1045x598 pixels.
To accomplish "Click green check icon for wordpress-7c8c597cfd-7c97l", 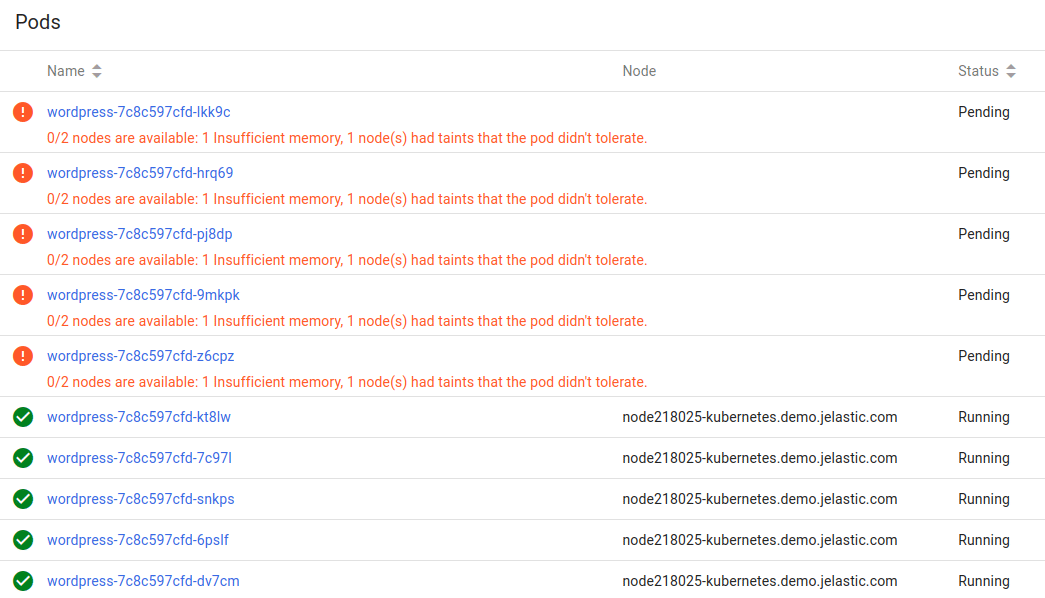I will point(23,458).
